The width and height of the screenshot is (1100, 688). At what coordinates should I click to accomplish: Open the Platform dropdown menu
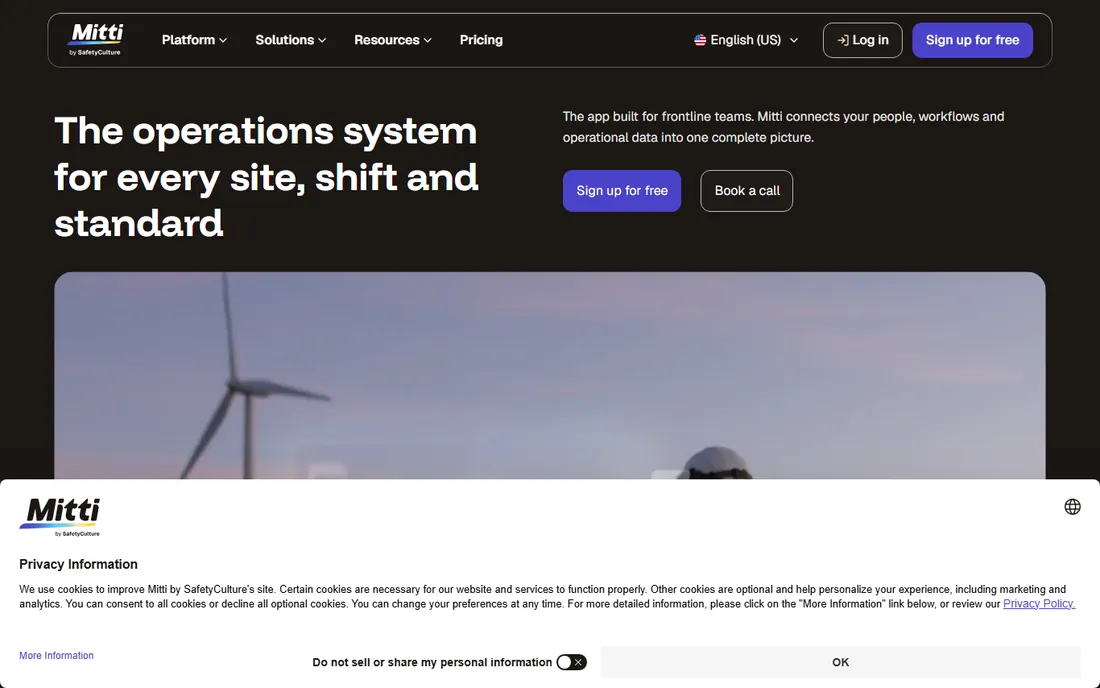[x=194, y=40]
